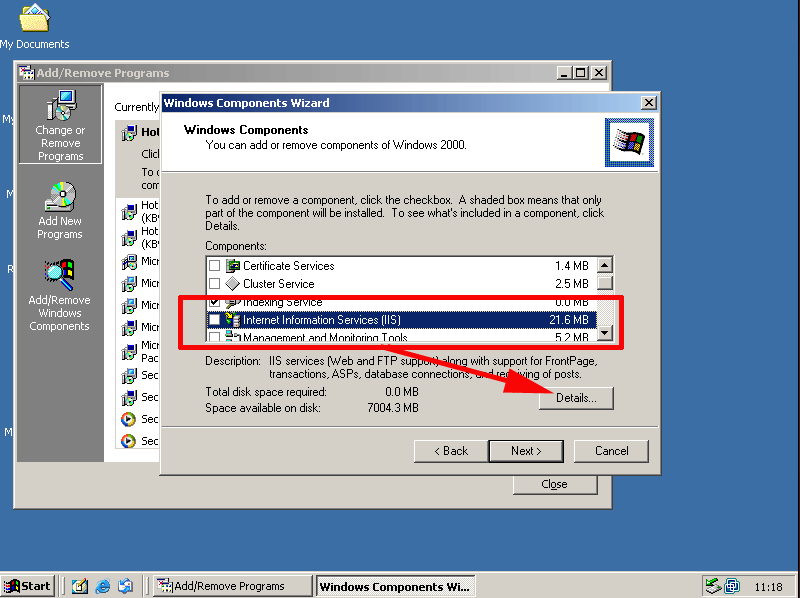This screenshot has width=800, height=598.
Task: Check Management and Monitoring Tools checkbox
Action: click(x=214, y=337)
